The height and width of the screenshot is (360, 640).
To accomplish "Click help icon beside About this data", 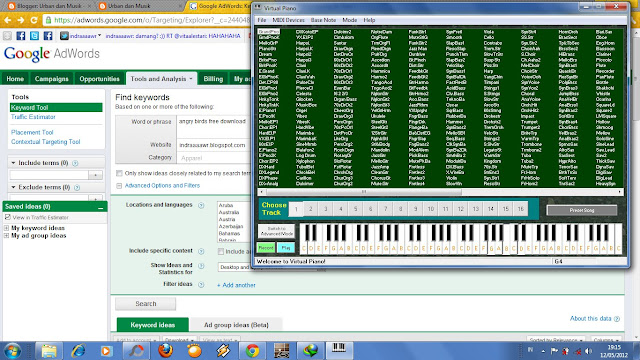I will 617,319.
